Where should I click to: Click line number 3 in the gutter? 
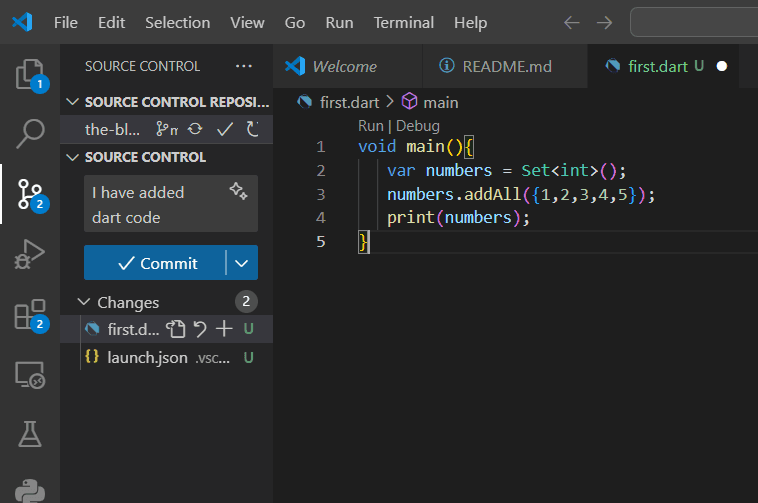[321, 194]
